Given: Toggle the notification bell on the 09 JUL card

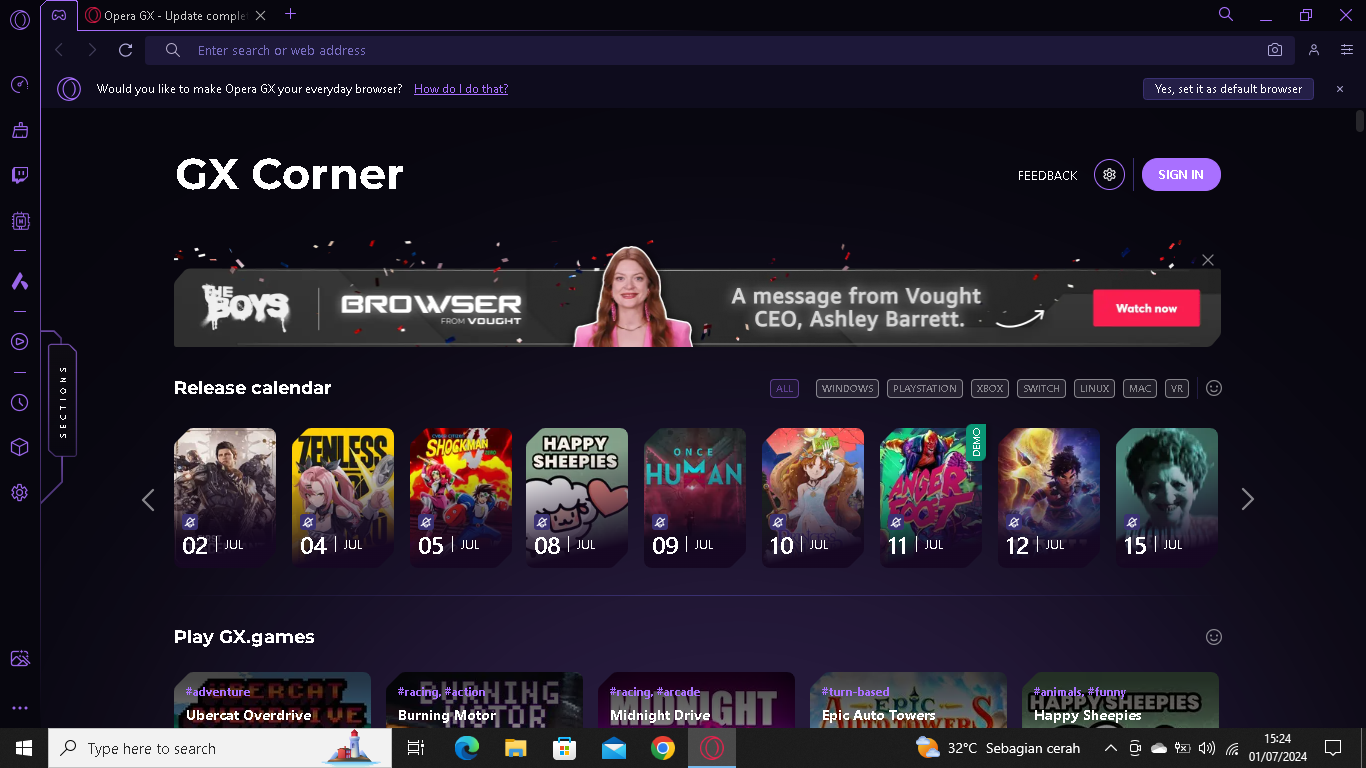Looking at the screenshot, I should (x=660, y=522).
